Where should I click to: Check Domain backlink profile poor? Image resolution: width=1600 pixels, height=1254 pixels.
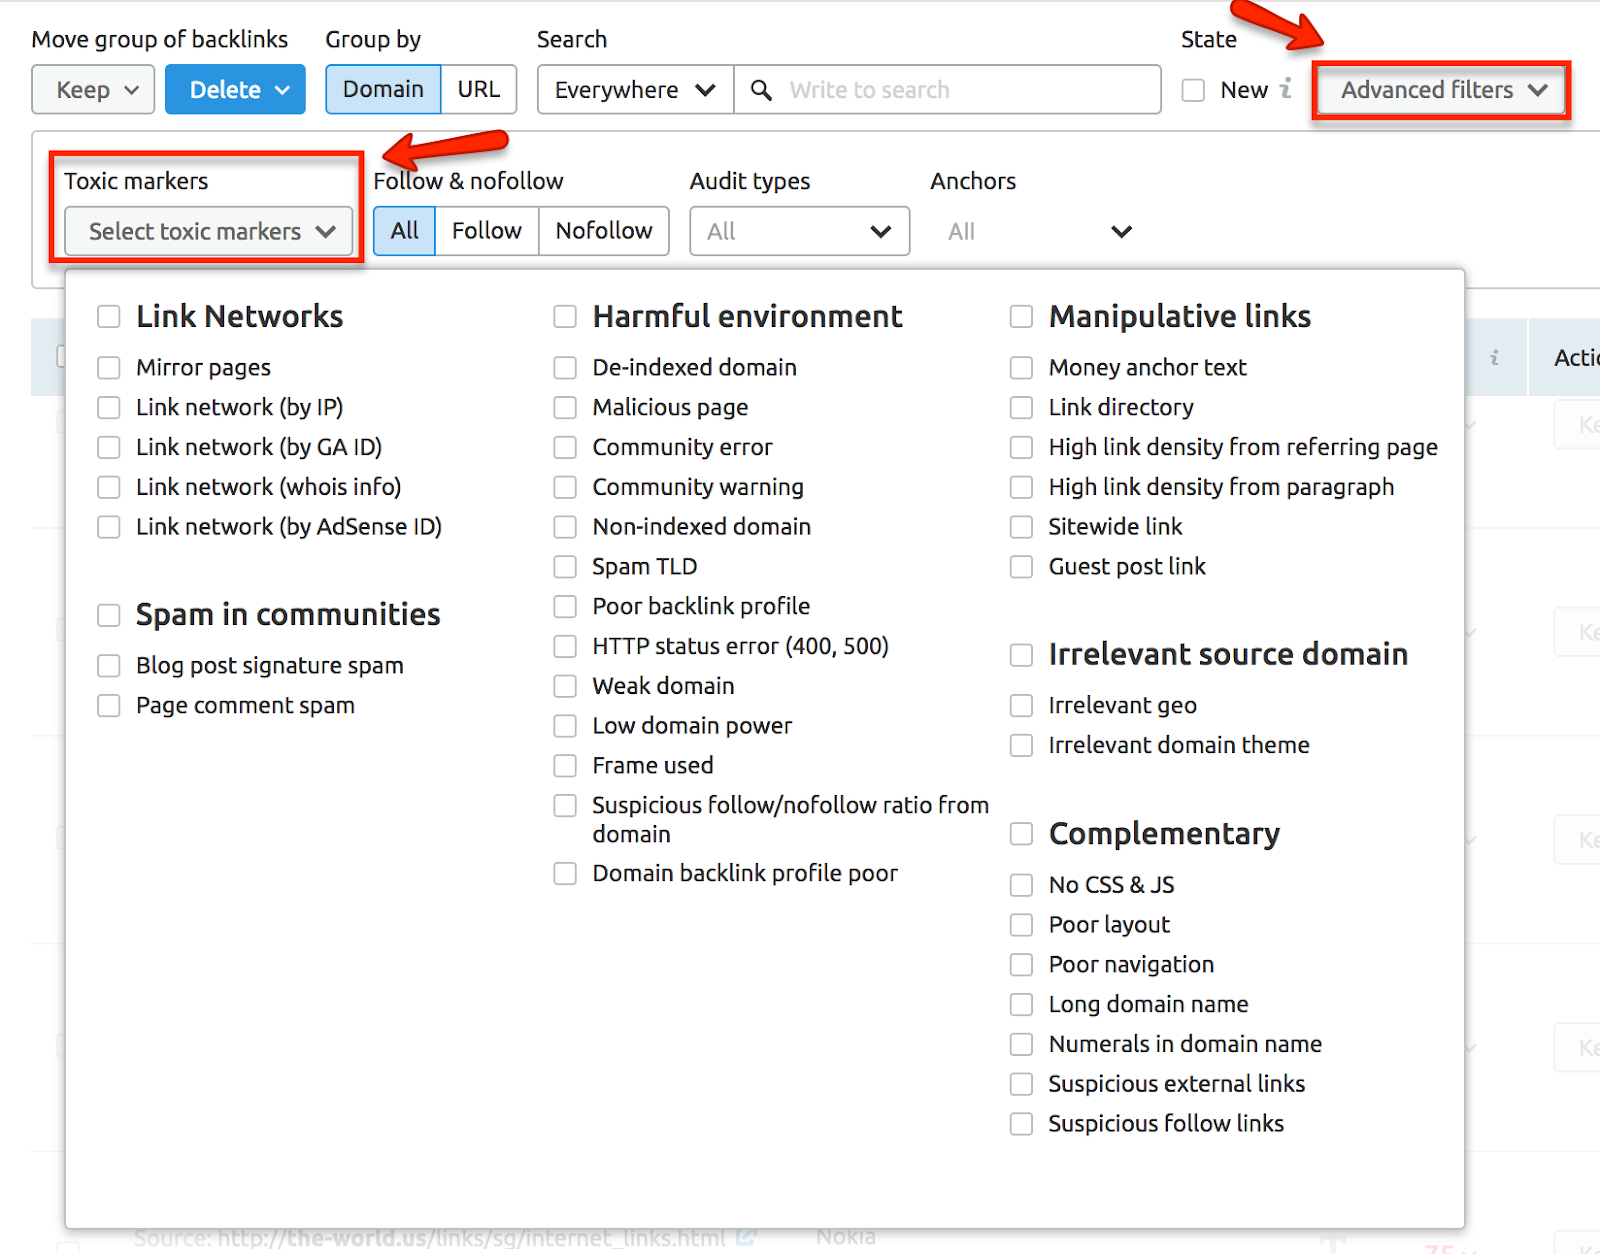point(565,874)
